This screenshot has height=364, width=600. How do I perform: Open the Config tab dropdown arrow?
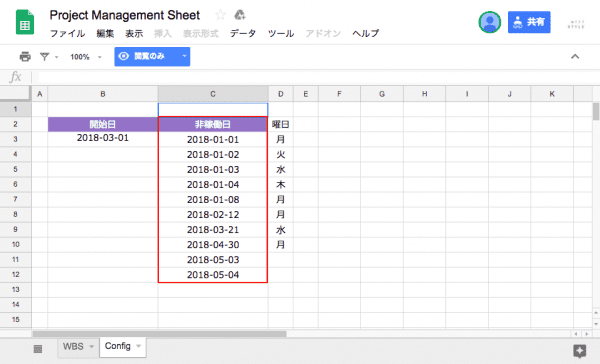pyautogui.click(x=139, y=346)
